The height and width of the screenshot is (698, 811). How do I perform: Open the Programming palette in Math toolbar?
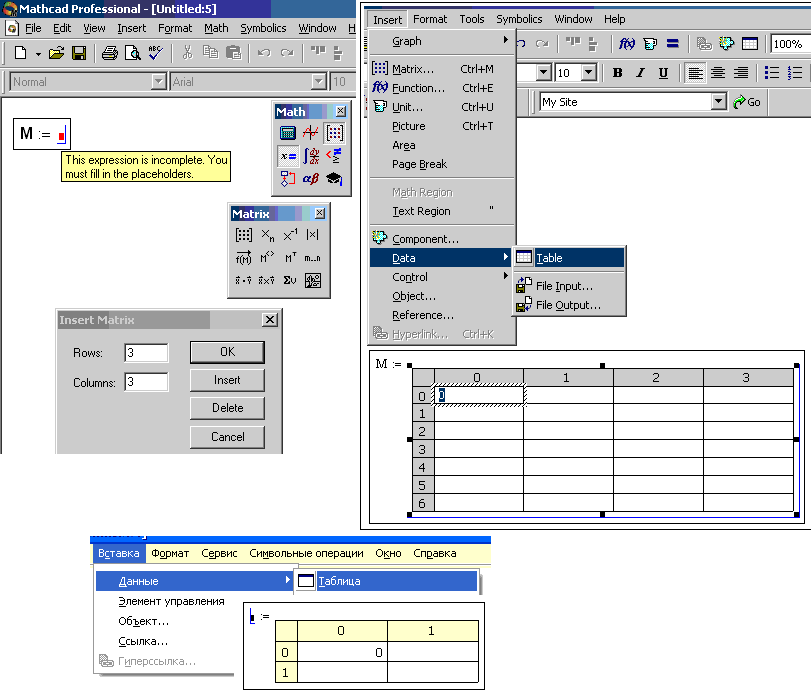[x=287, y=179]
